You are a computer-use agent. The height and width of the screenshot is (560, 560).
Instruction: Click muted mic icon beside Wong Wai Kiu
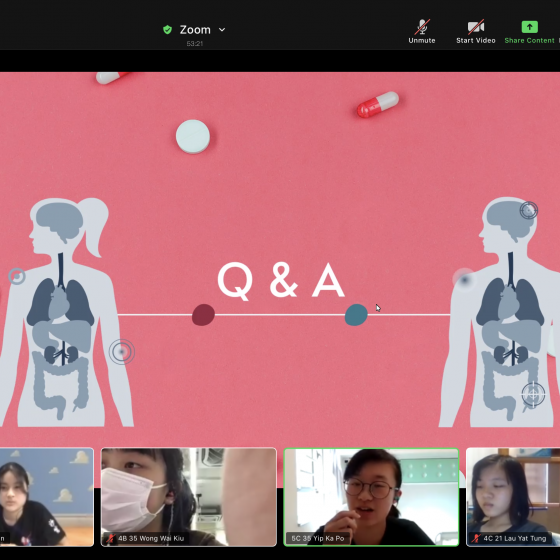pyautogui.click(x=111, y=538)
